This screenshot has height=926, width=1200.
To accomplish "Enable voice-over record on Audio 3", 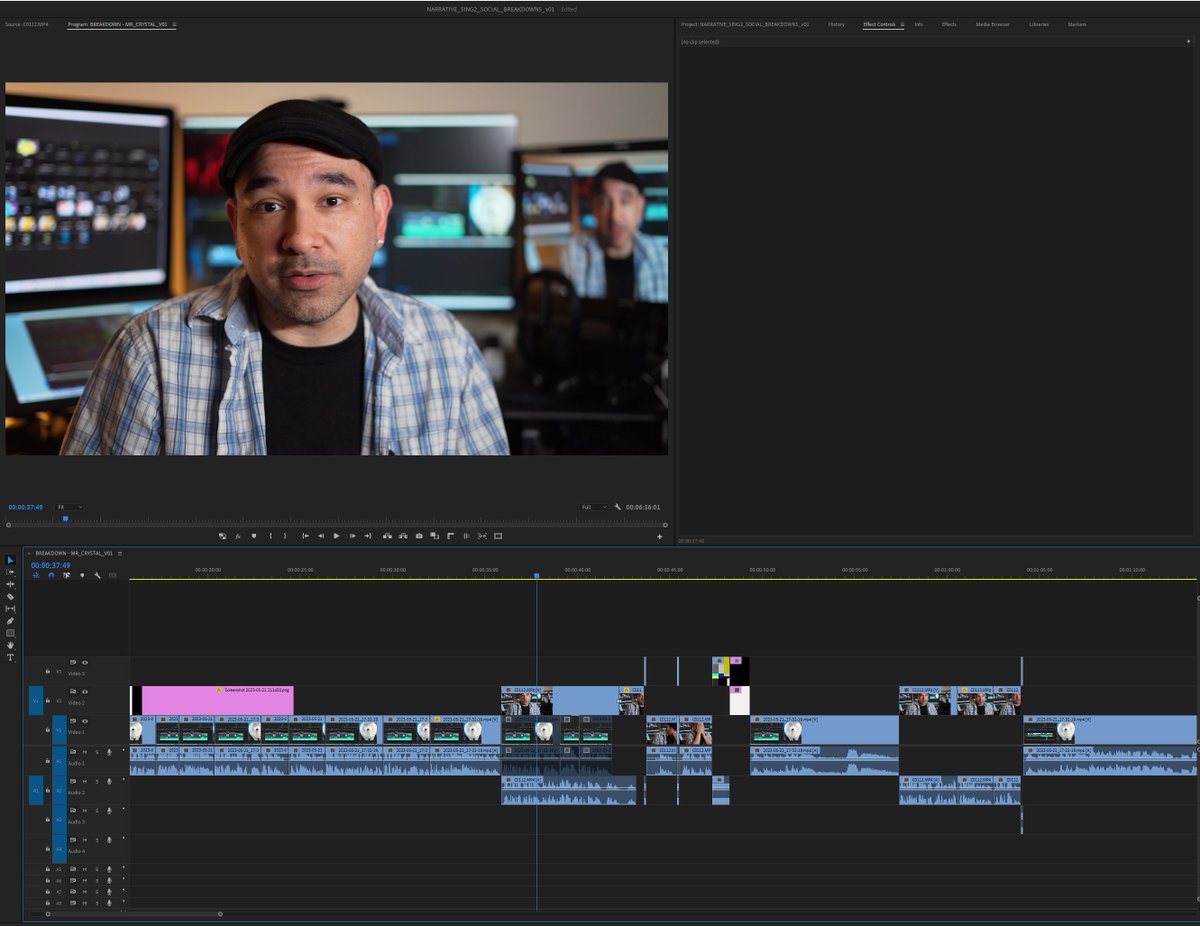I will [109, 811].
